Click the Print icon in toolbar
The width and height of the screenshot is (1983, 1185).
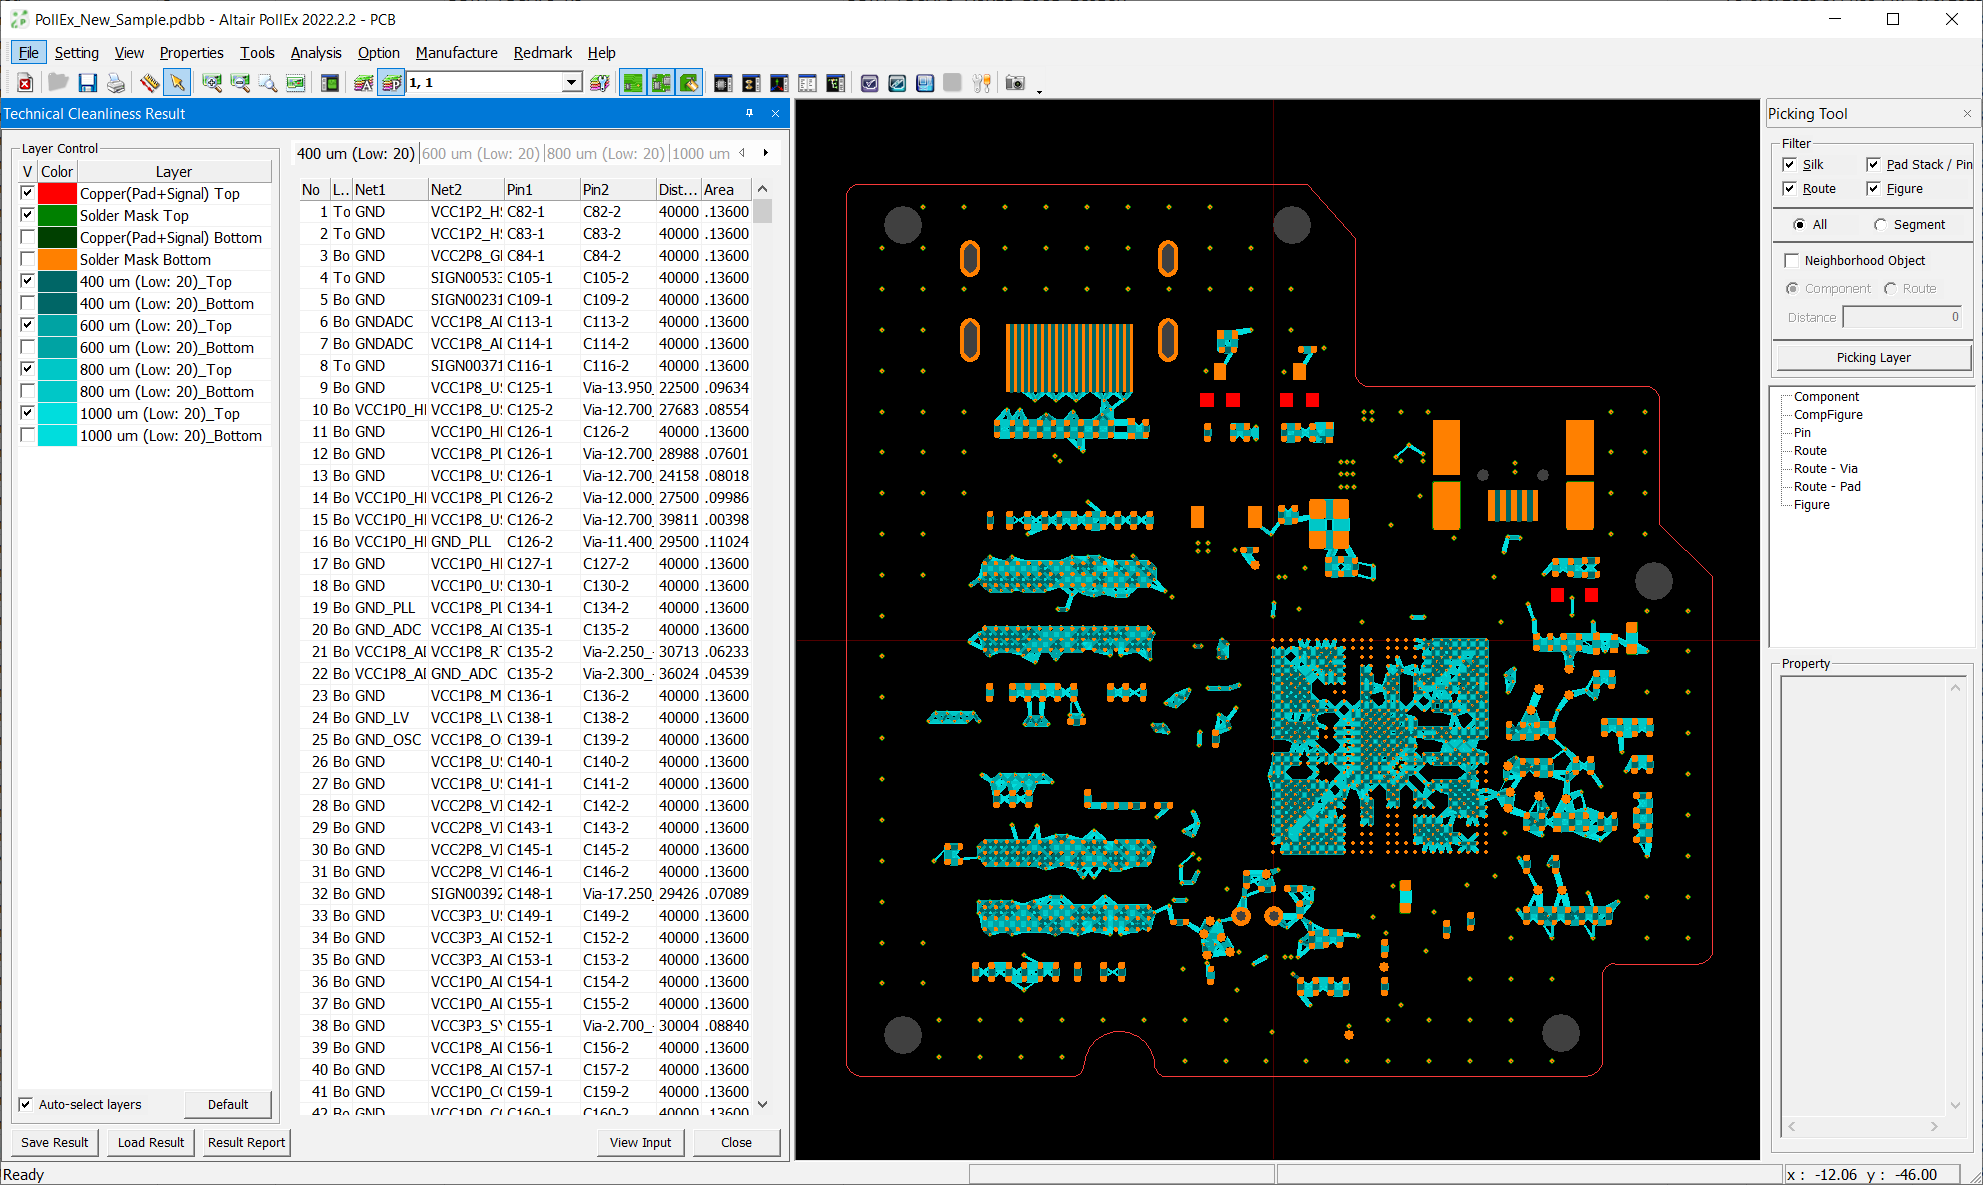[116, 83]
